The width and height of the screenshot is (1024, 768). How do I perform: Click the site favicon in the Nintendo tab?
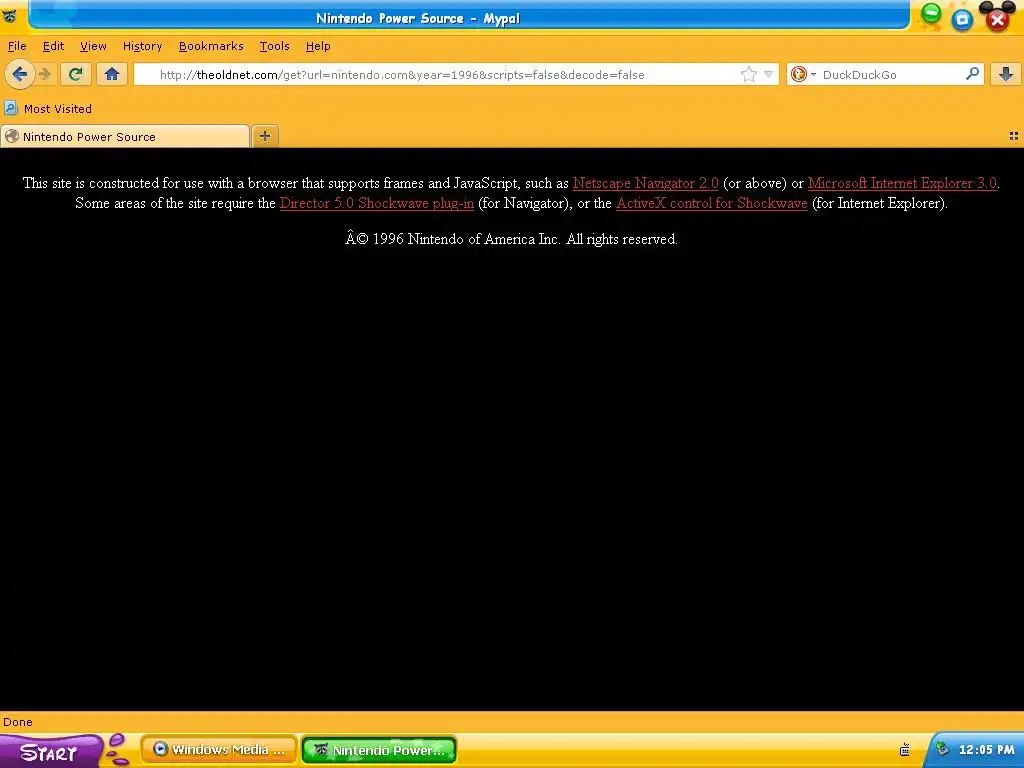coord(12,136)
